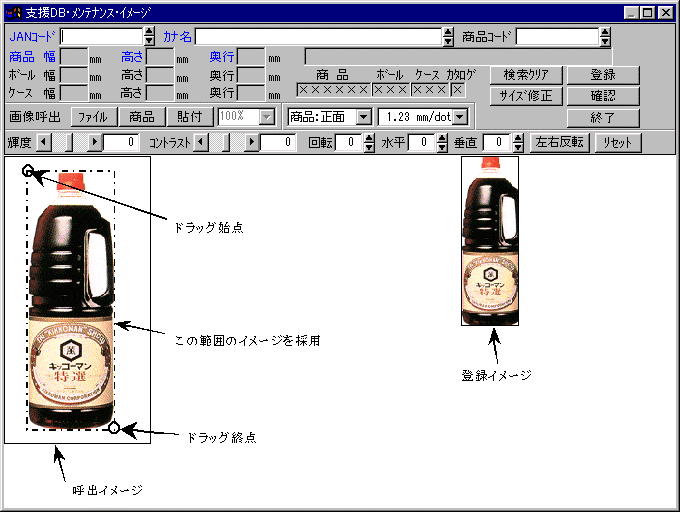Click the コントラスト slider right arrow
The height and width of the screenshot is (512, 680).
(x=252, y=142)
